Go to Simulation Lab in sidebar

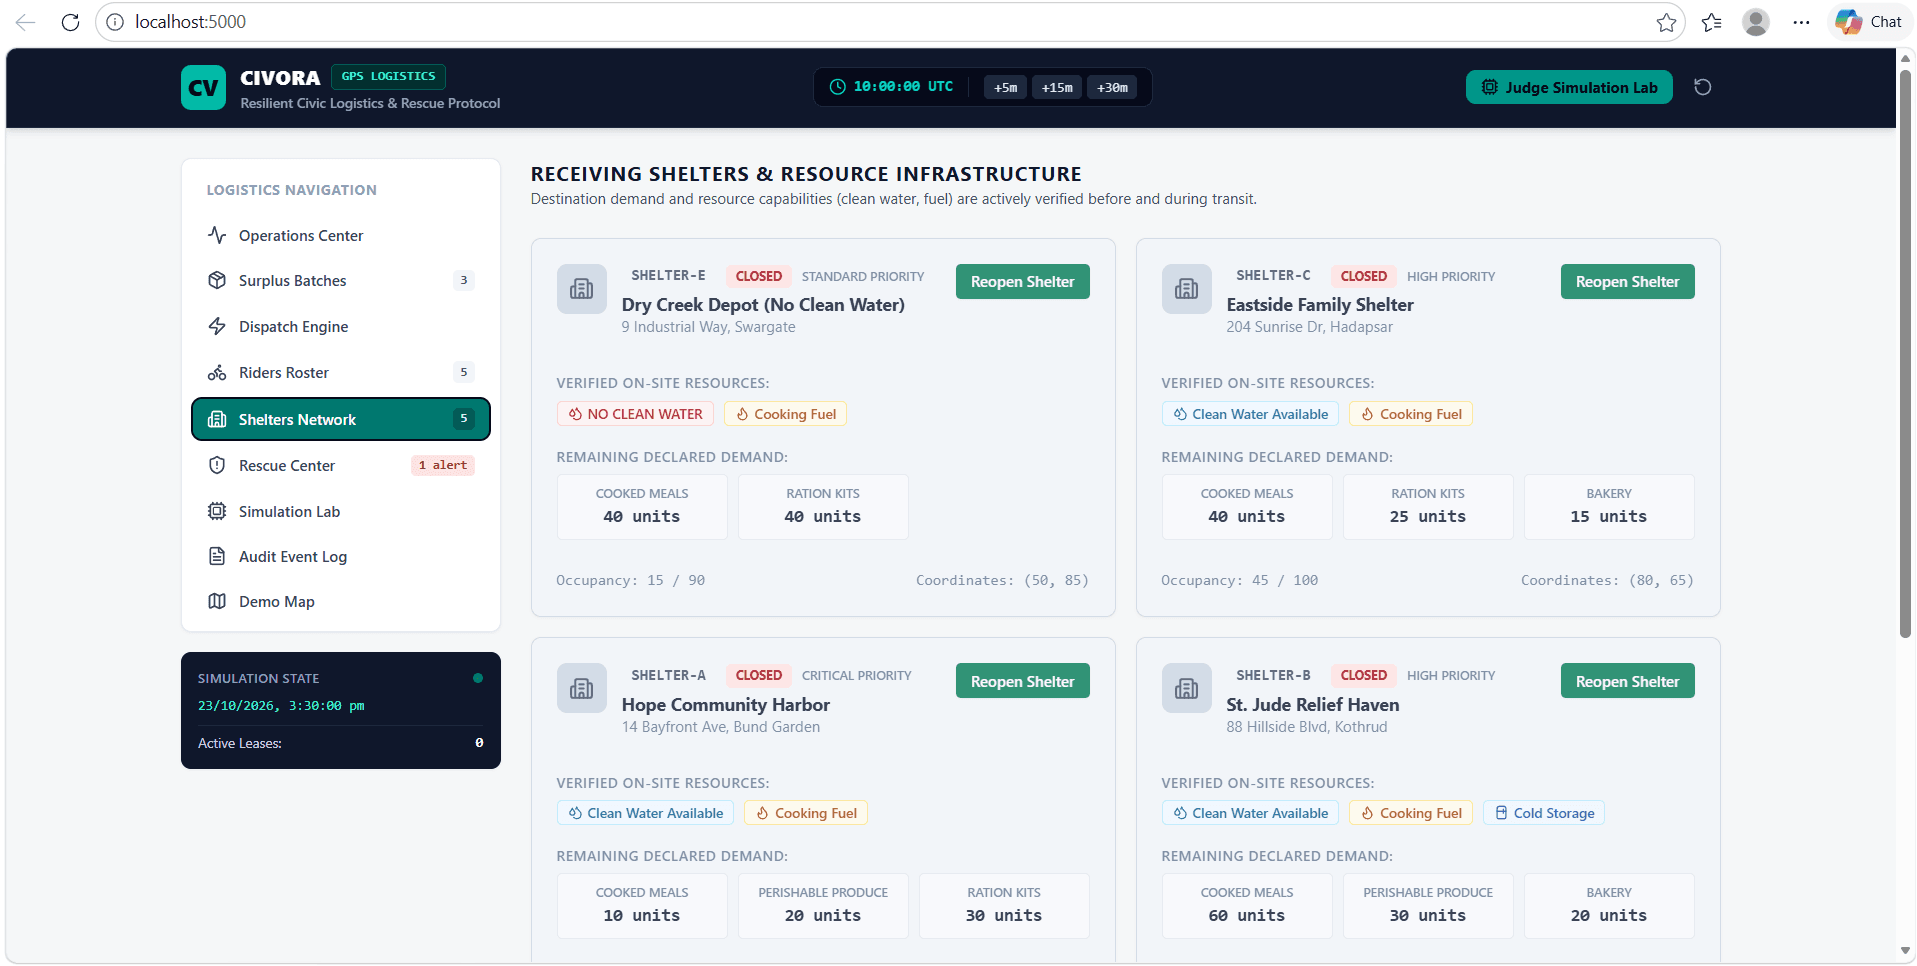(x=340, y=512)
